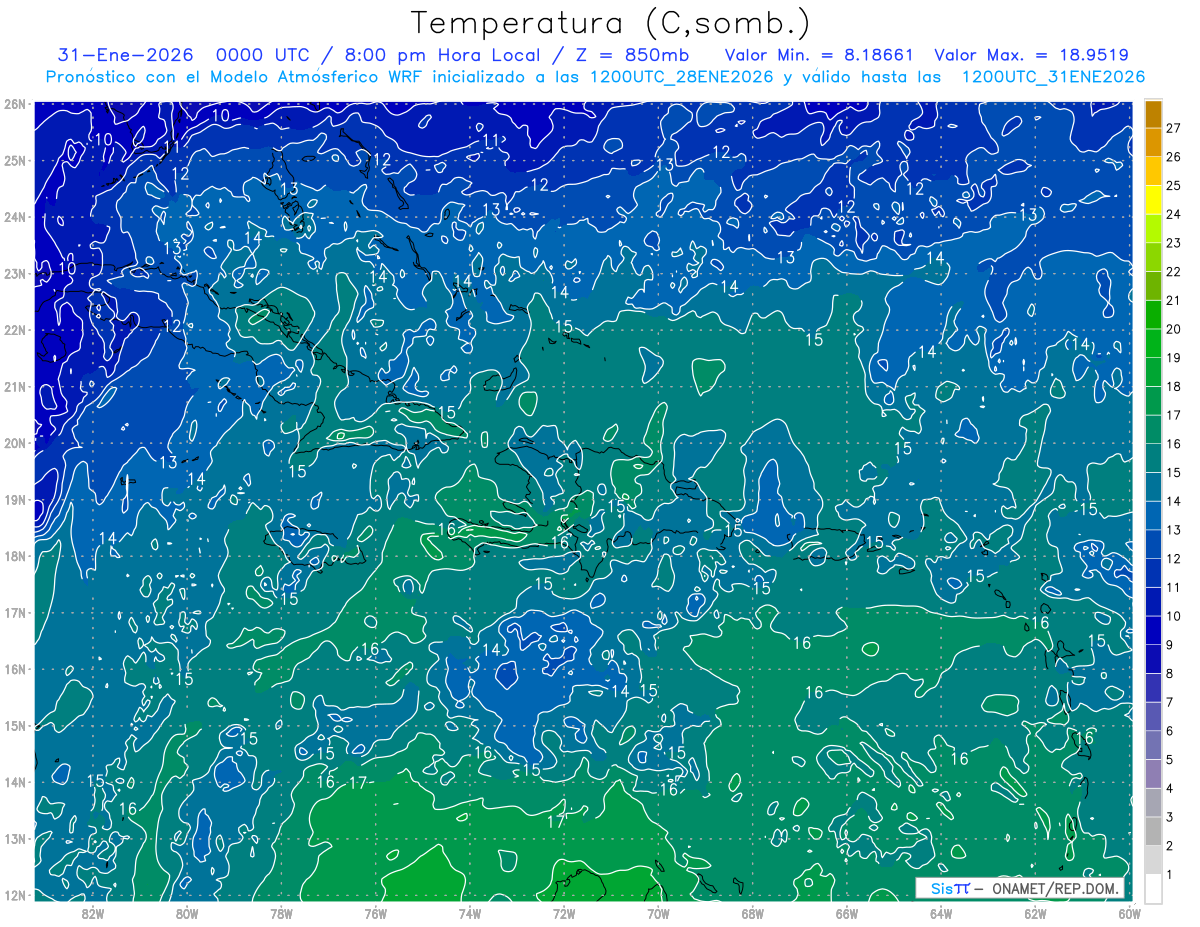Click the 72W longitude axis label
1200x927 pixels.
[x=563, y=913]
